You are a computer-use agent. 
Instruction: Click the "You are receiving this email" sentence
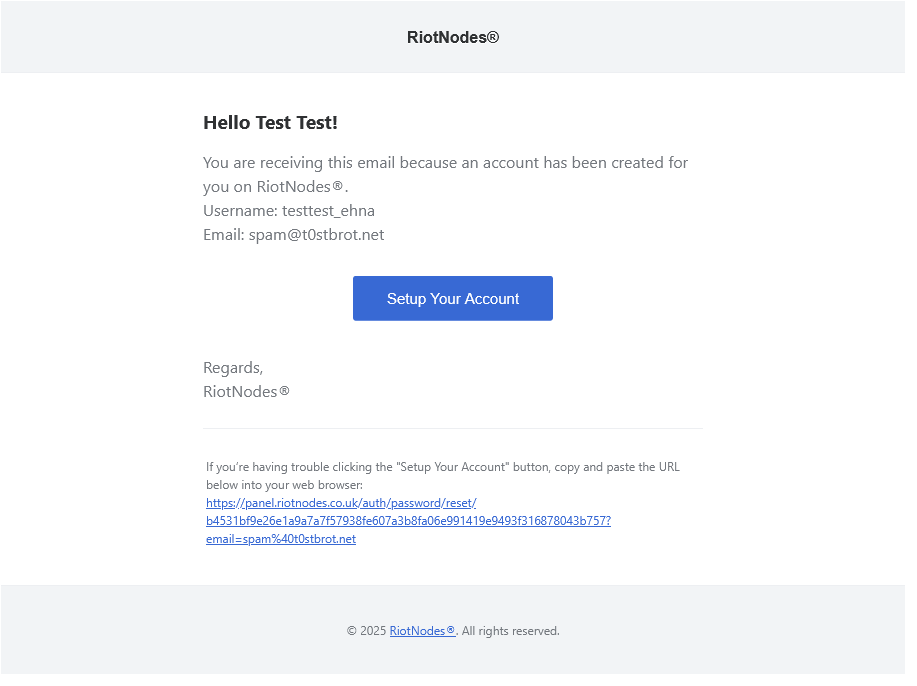445,163
